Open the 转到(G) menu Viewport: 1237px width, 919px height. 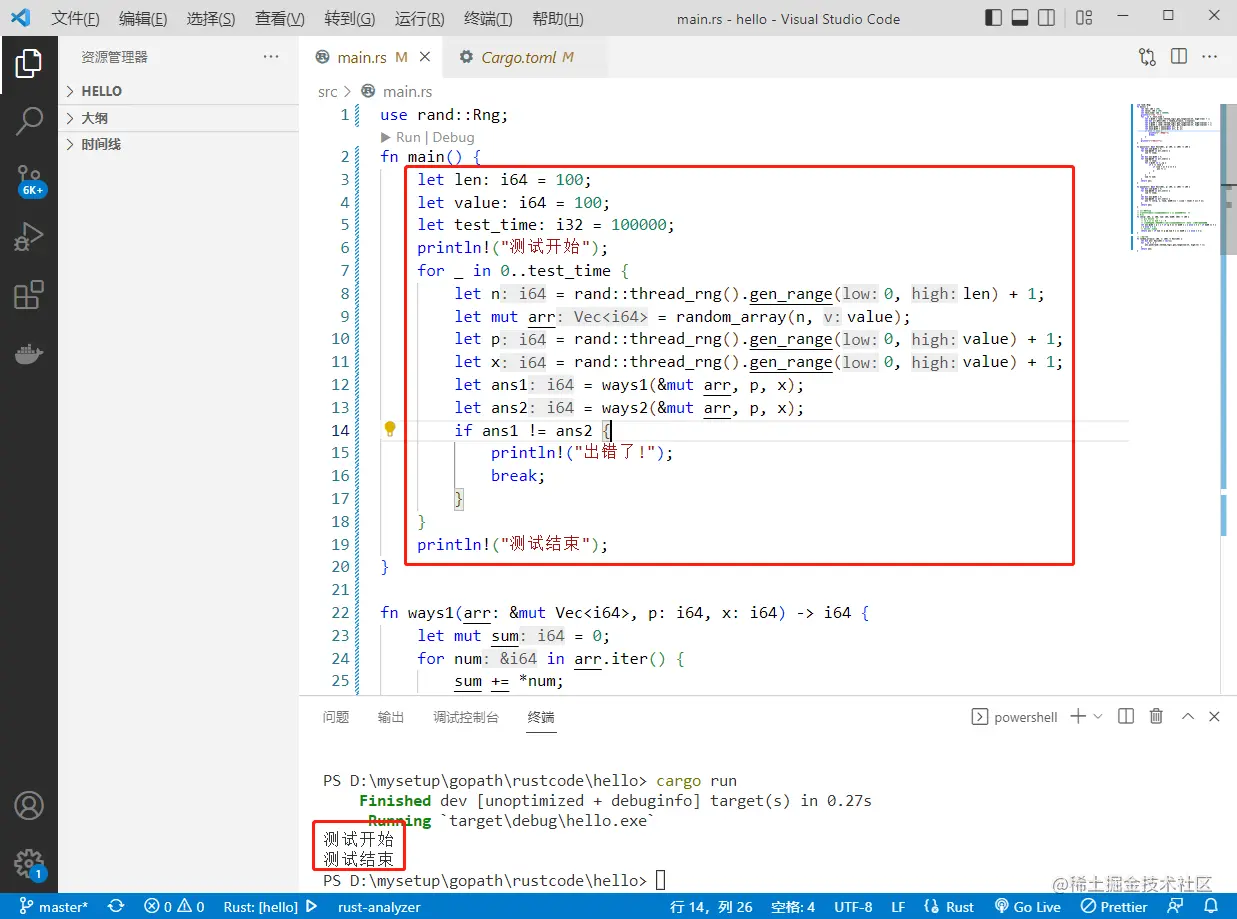[x=350, y=19]
